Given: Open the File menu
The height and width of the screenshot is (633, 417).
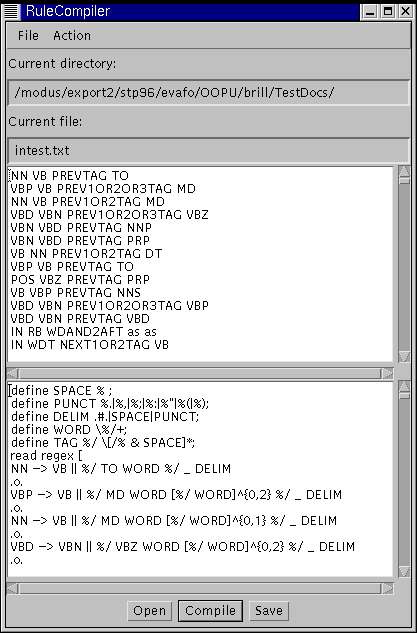Looking at the screenshot, I should 28,36.
